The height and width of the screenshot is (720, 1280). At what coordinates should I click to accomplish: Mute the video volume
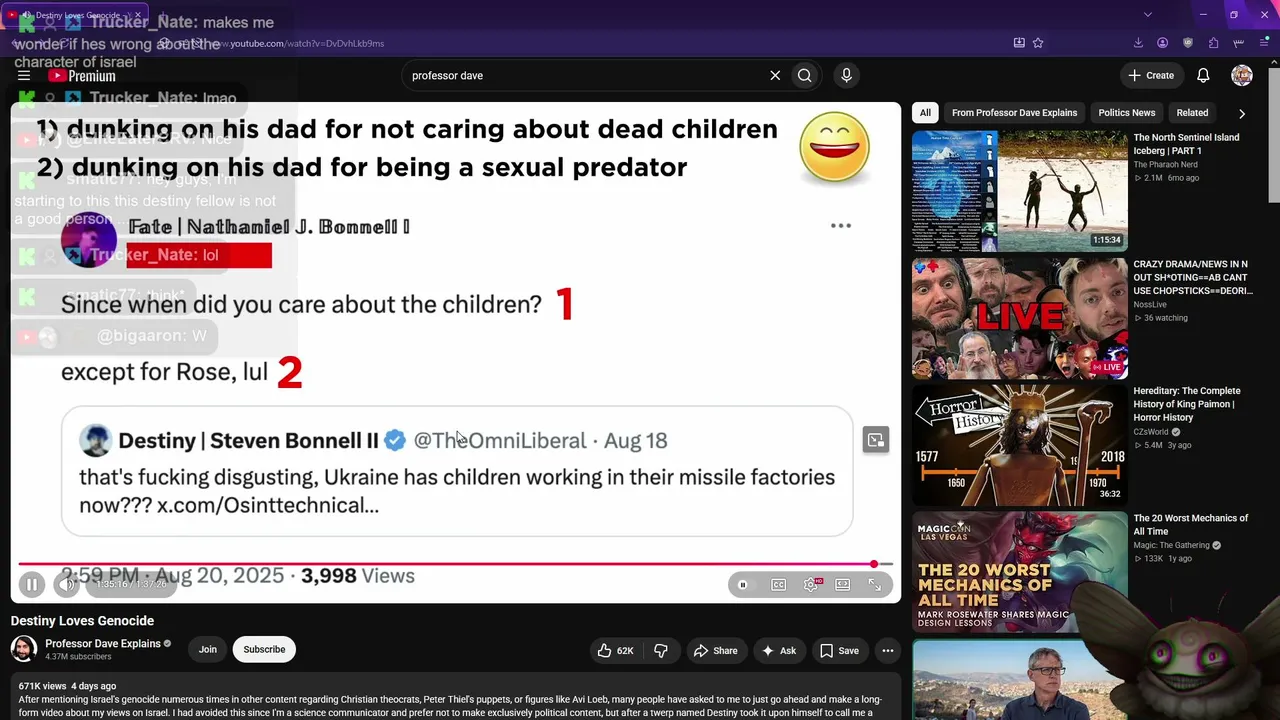[67, 585]
